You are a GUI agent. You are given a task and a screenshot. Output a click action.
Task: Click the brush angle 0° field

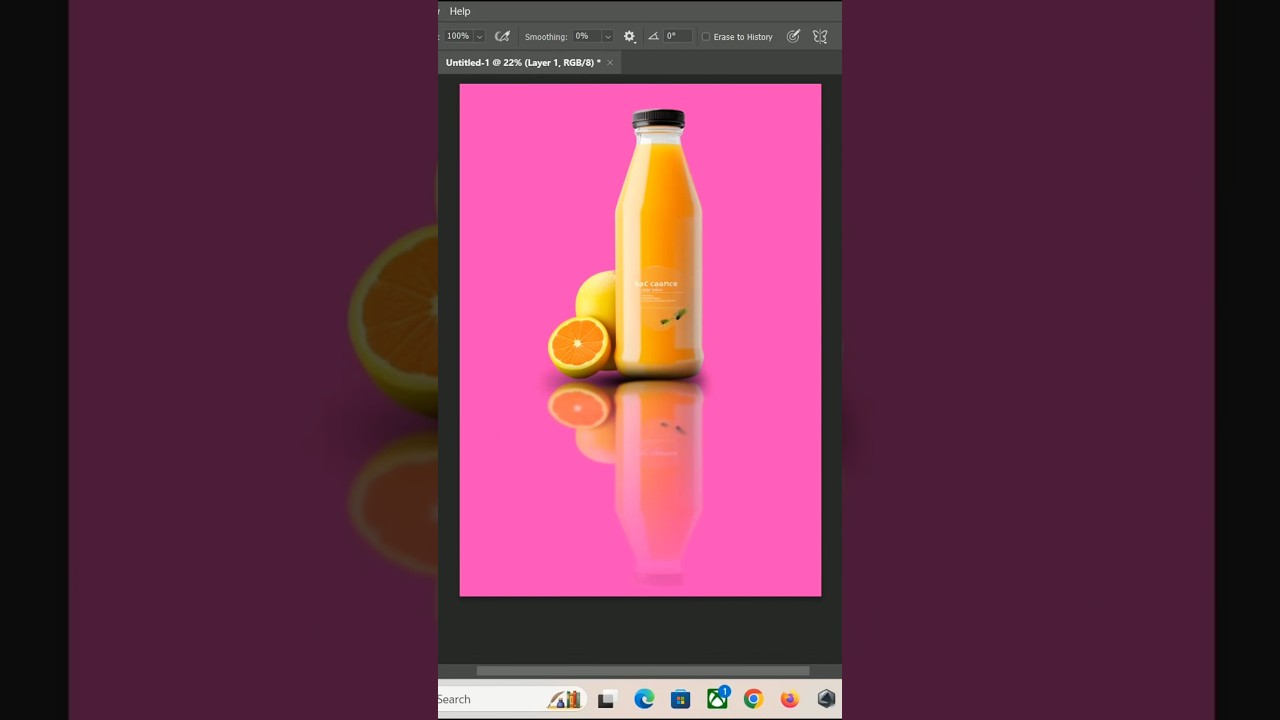(677, 36)
